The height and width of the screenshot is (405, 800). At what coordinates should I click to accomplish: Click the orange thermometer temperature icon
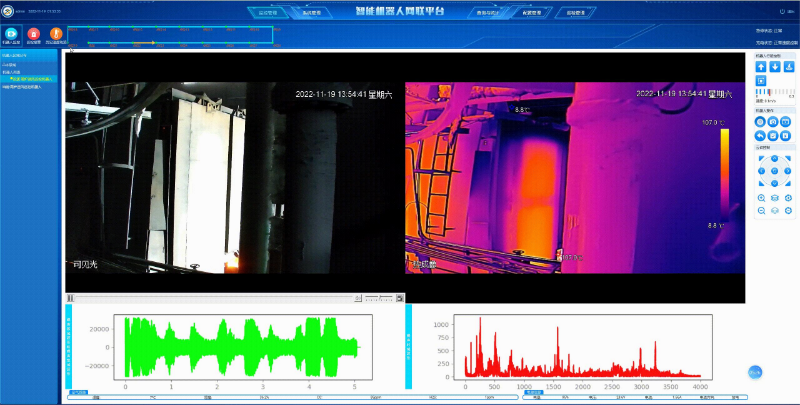(x=57, y=35)
